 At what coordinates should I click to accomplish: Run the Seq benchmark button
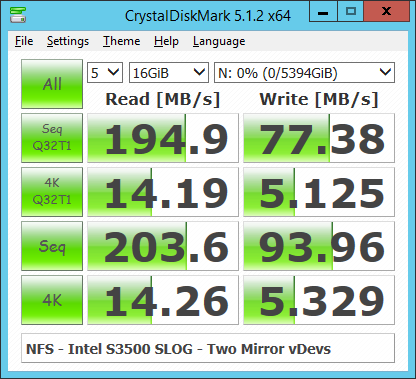click(x=52, y=246)
